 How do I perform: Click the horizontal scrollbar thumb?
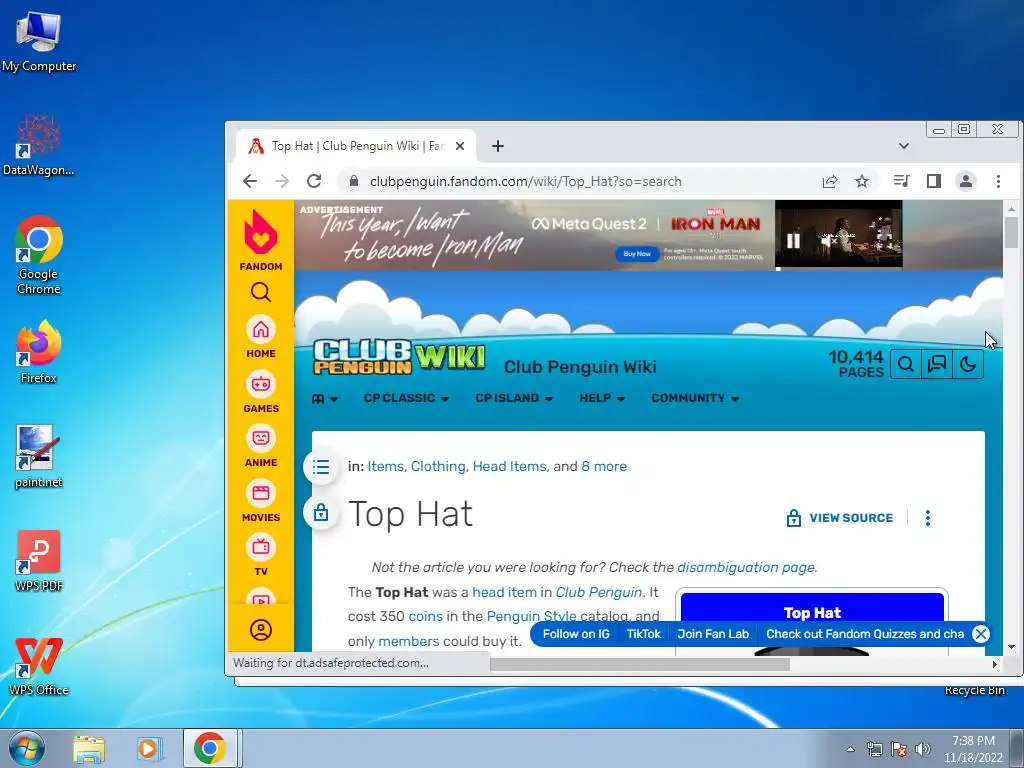pyautogui.click(x=639, y=664)
